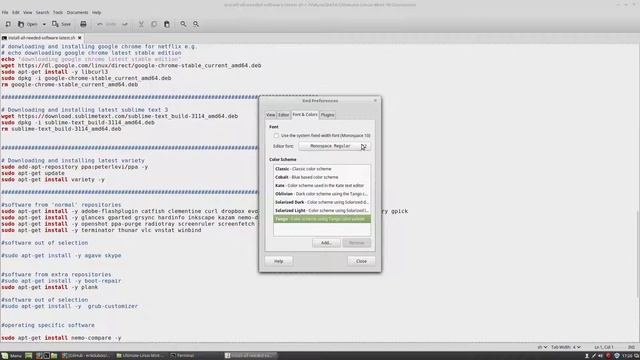640x360 pixels.
Task: Open the Monospace Regular editor font chooser
Action: [x=334, y=146]
